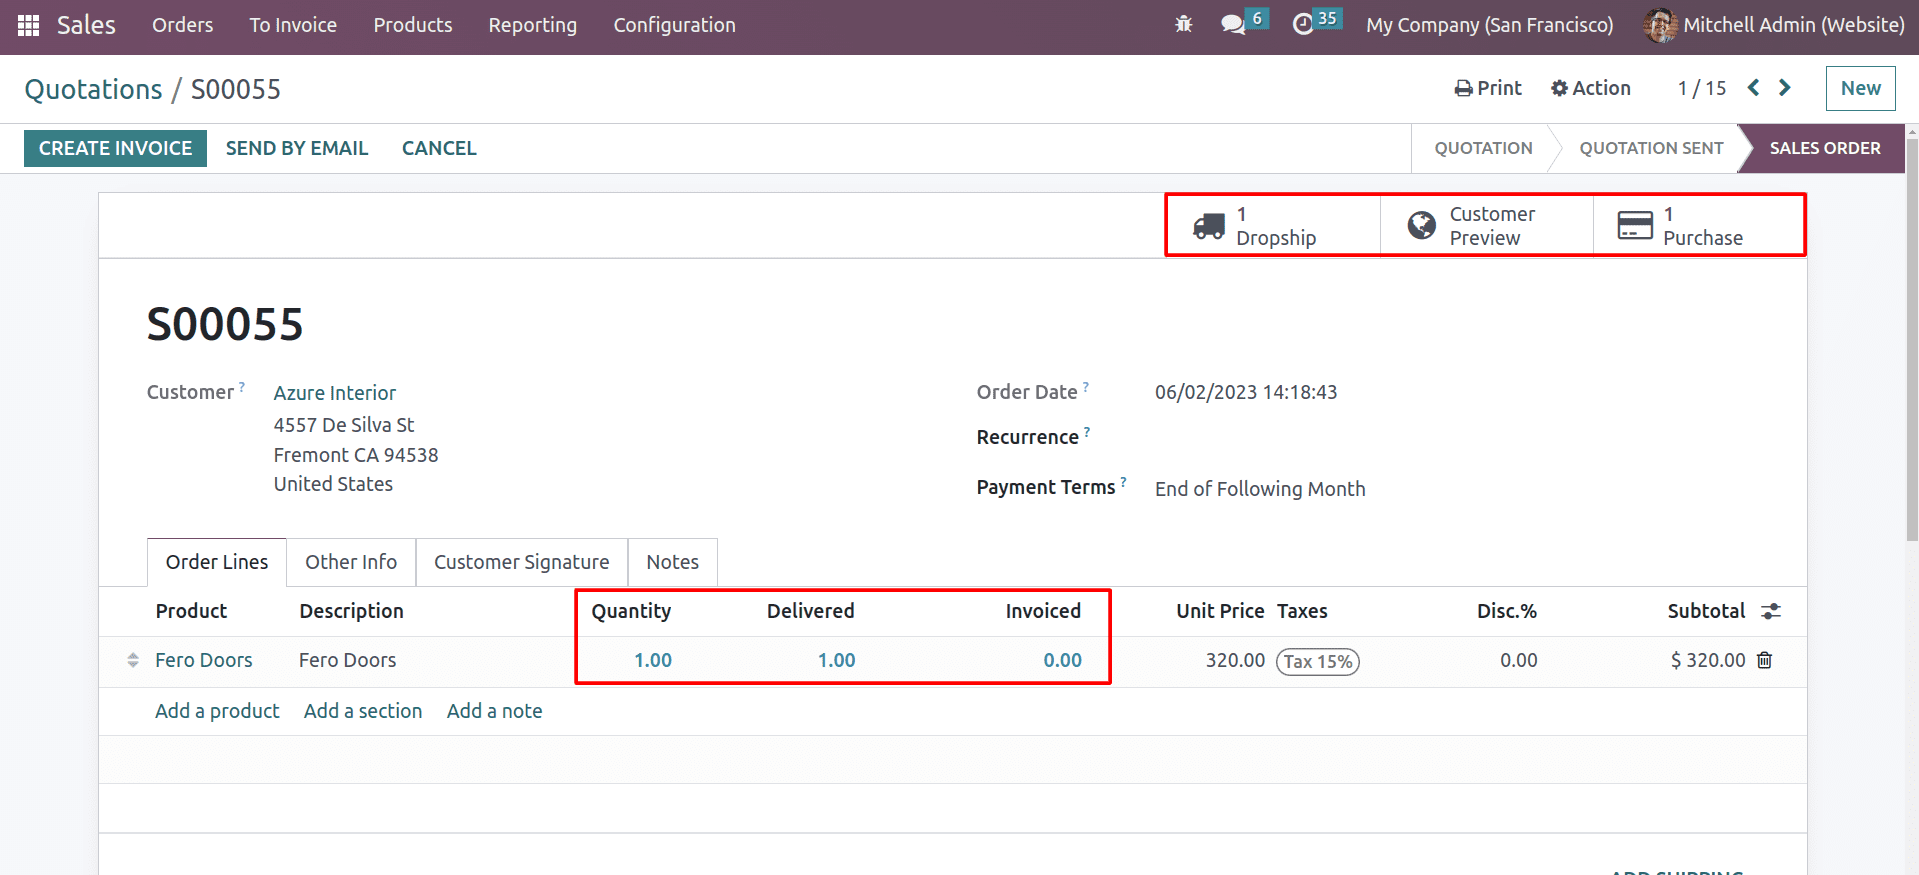This screenshot has width=1919, height=875.
Task: Click the page vertical scrollbar
Action: (x=1912, y=340)
